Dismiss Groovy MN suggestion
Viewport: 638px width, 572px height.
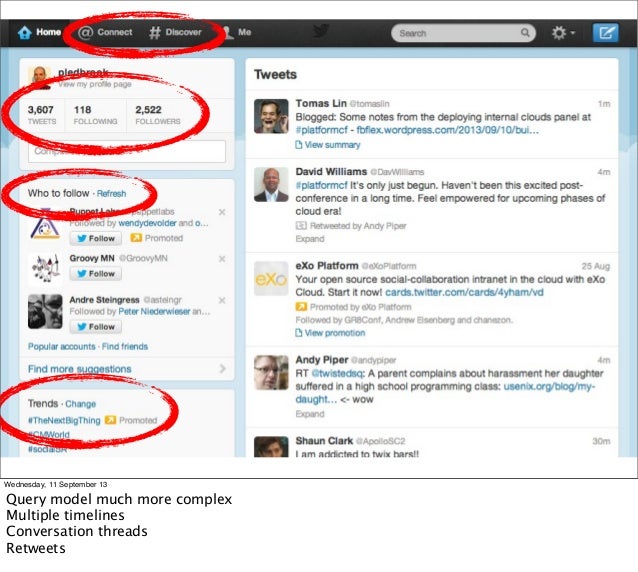point(222,259)
